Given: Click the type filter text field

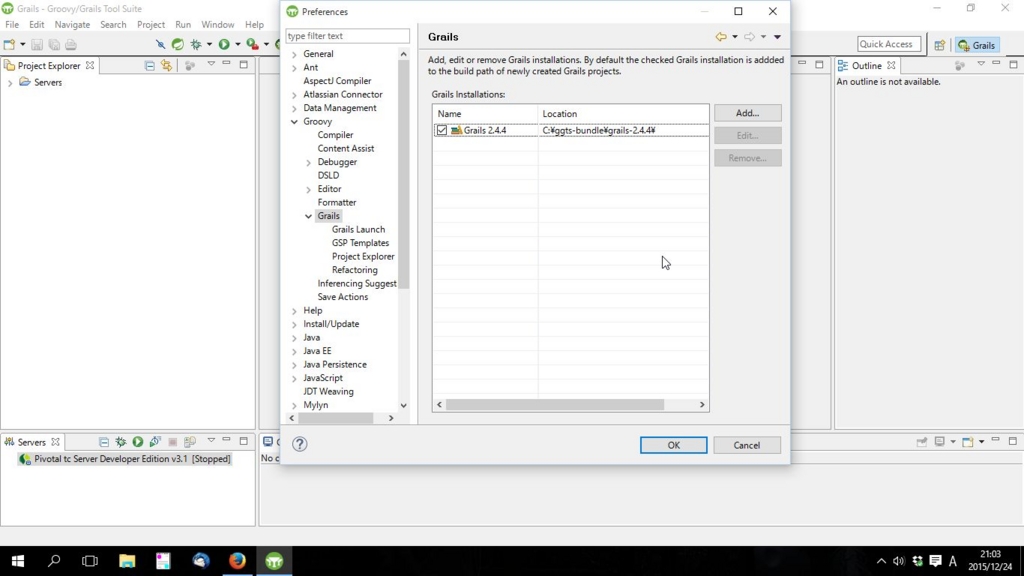Looking at the screenshot, I should (347, 36).
